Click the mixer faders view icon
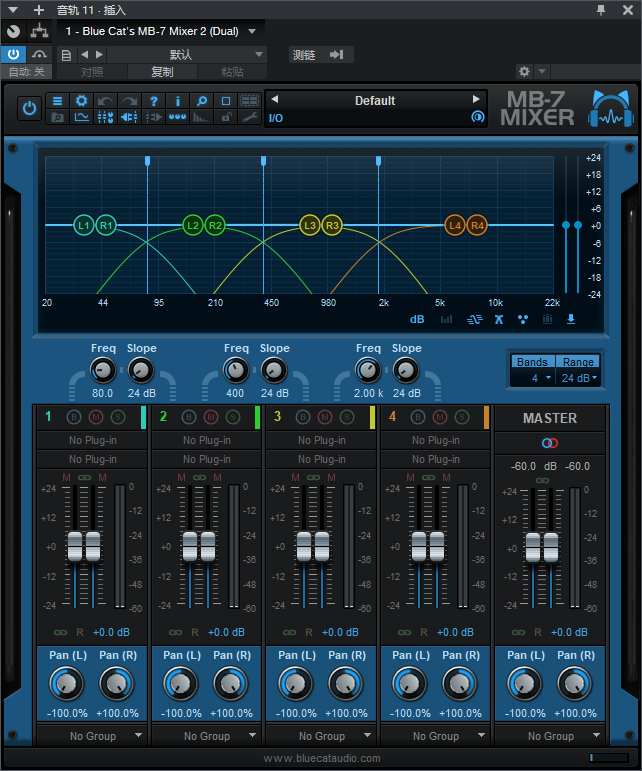642x771 pixels. 105,117
